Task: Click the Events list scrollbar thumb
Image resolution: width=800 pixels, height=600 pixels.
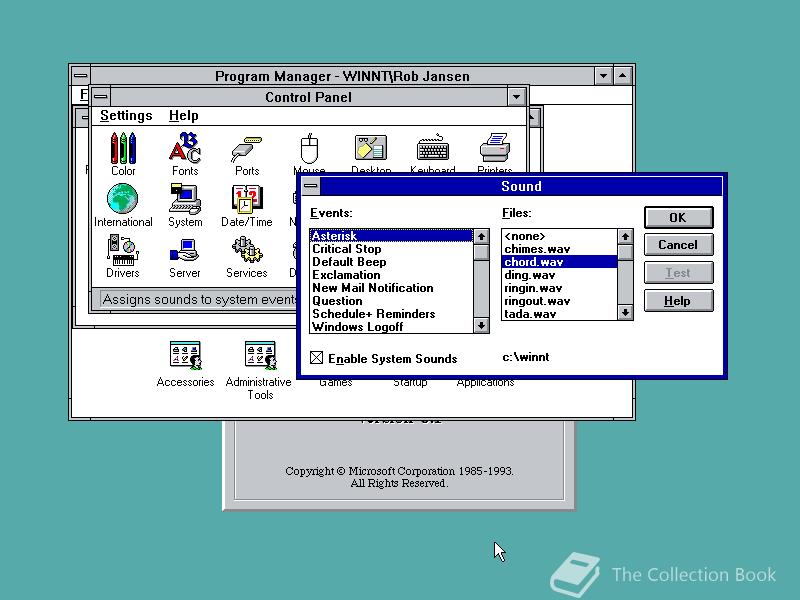Action: coord(481,252)
